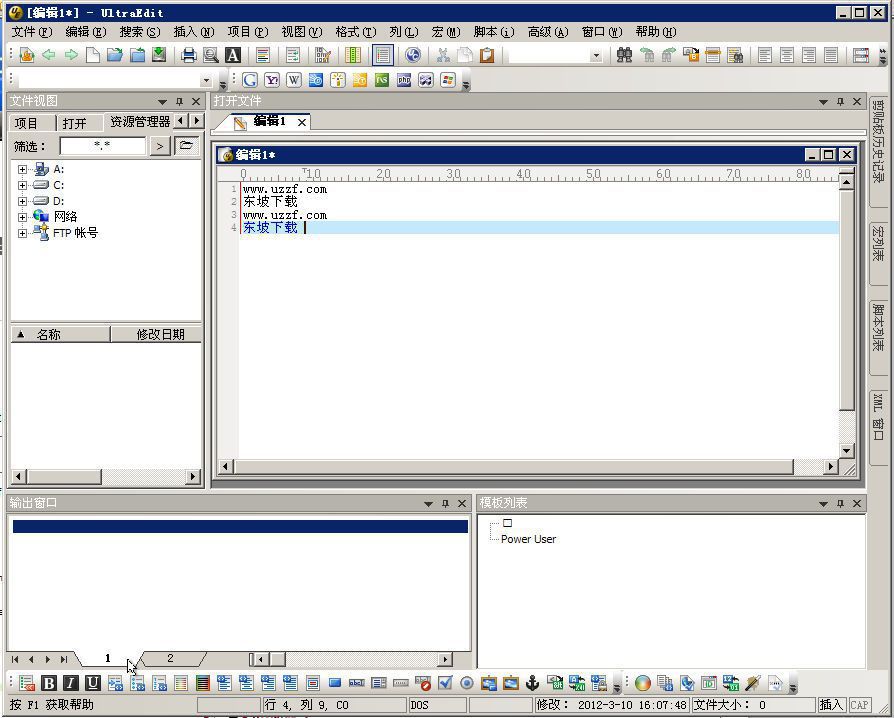Click the Underline 'U' HTML icon
Viewport: 894px width, 718px height.
tap(92, 683)
